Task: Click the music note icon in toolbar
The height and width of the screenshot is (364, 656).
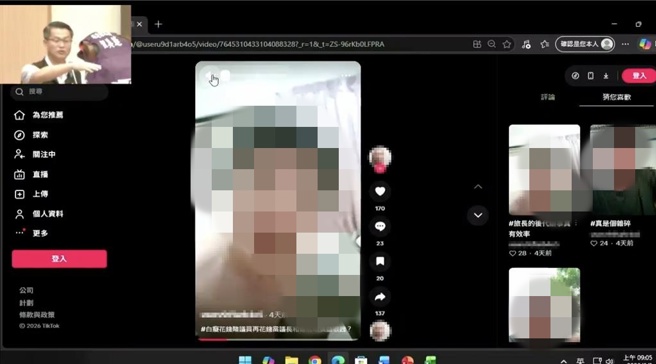Action: tap(526, 44)
